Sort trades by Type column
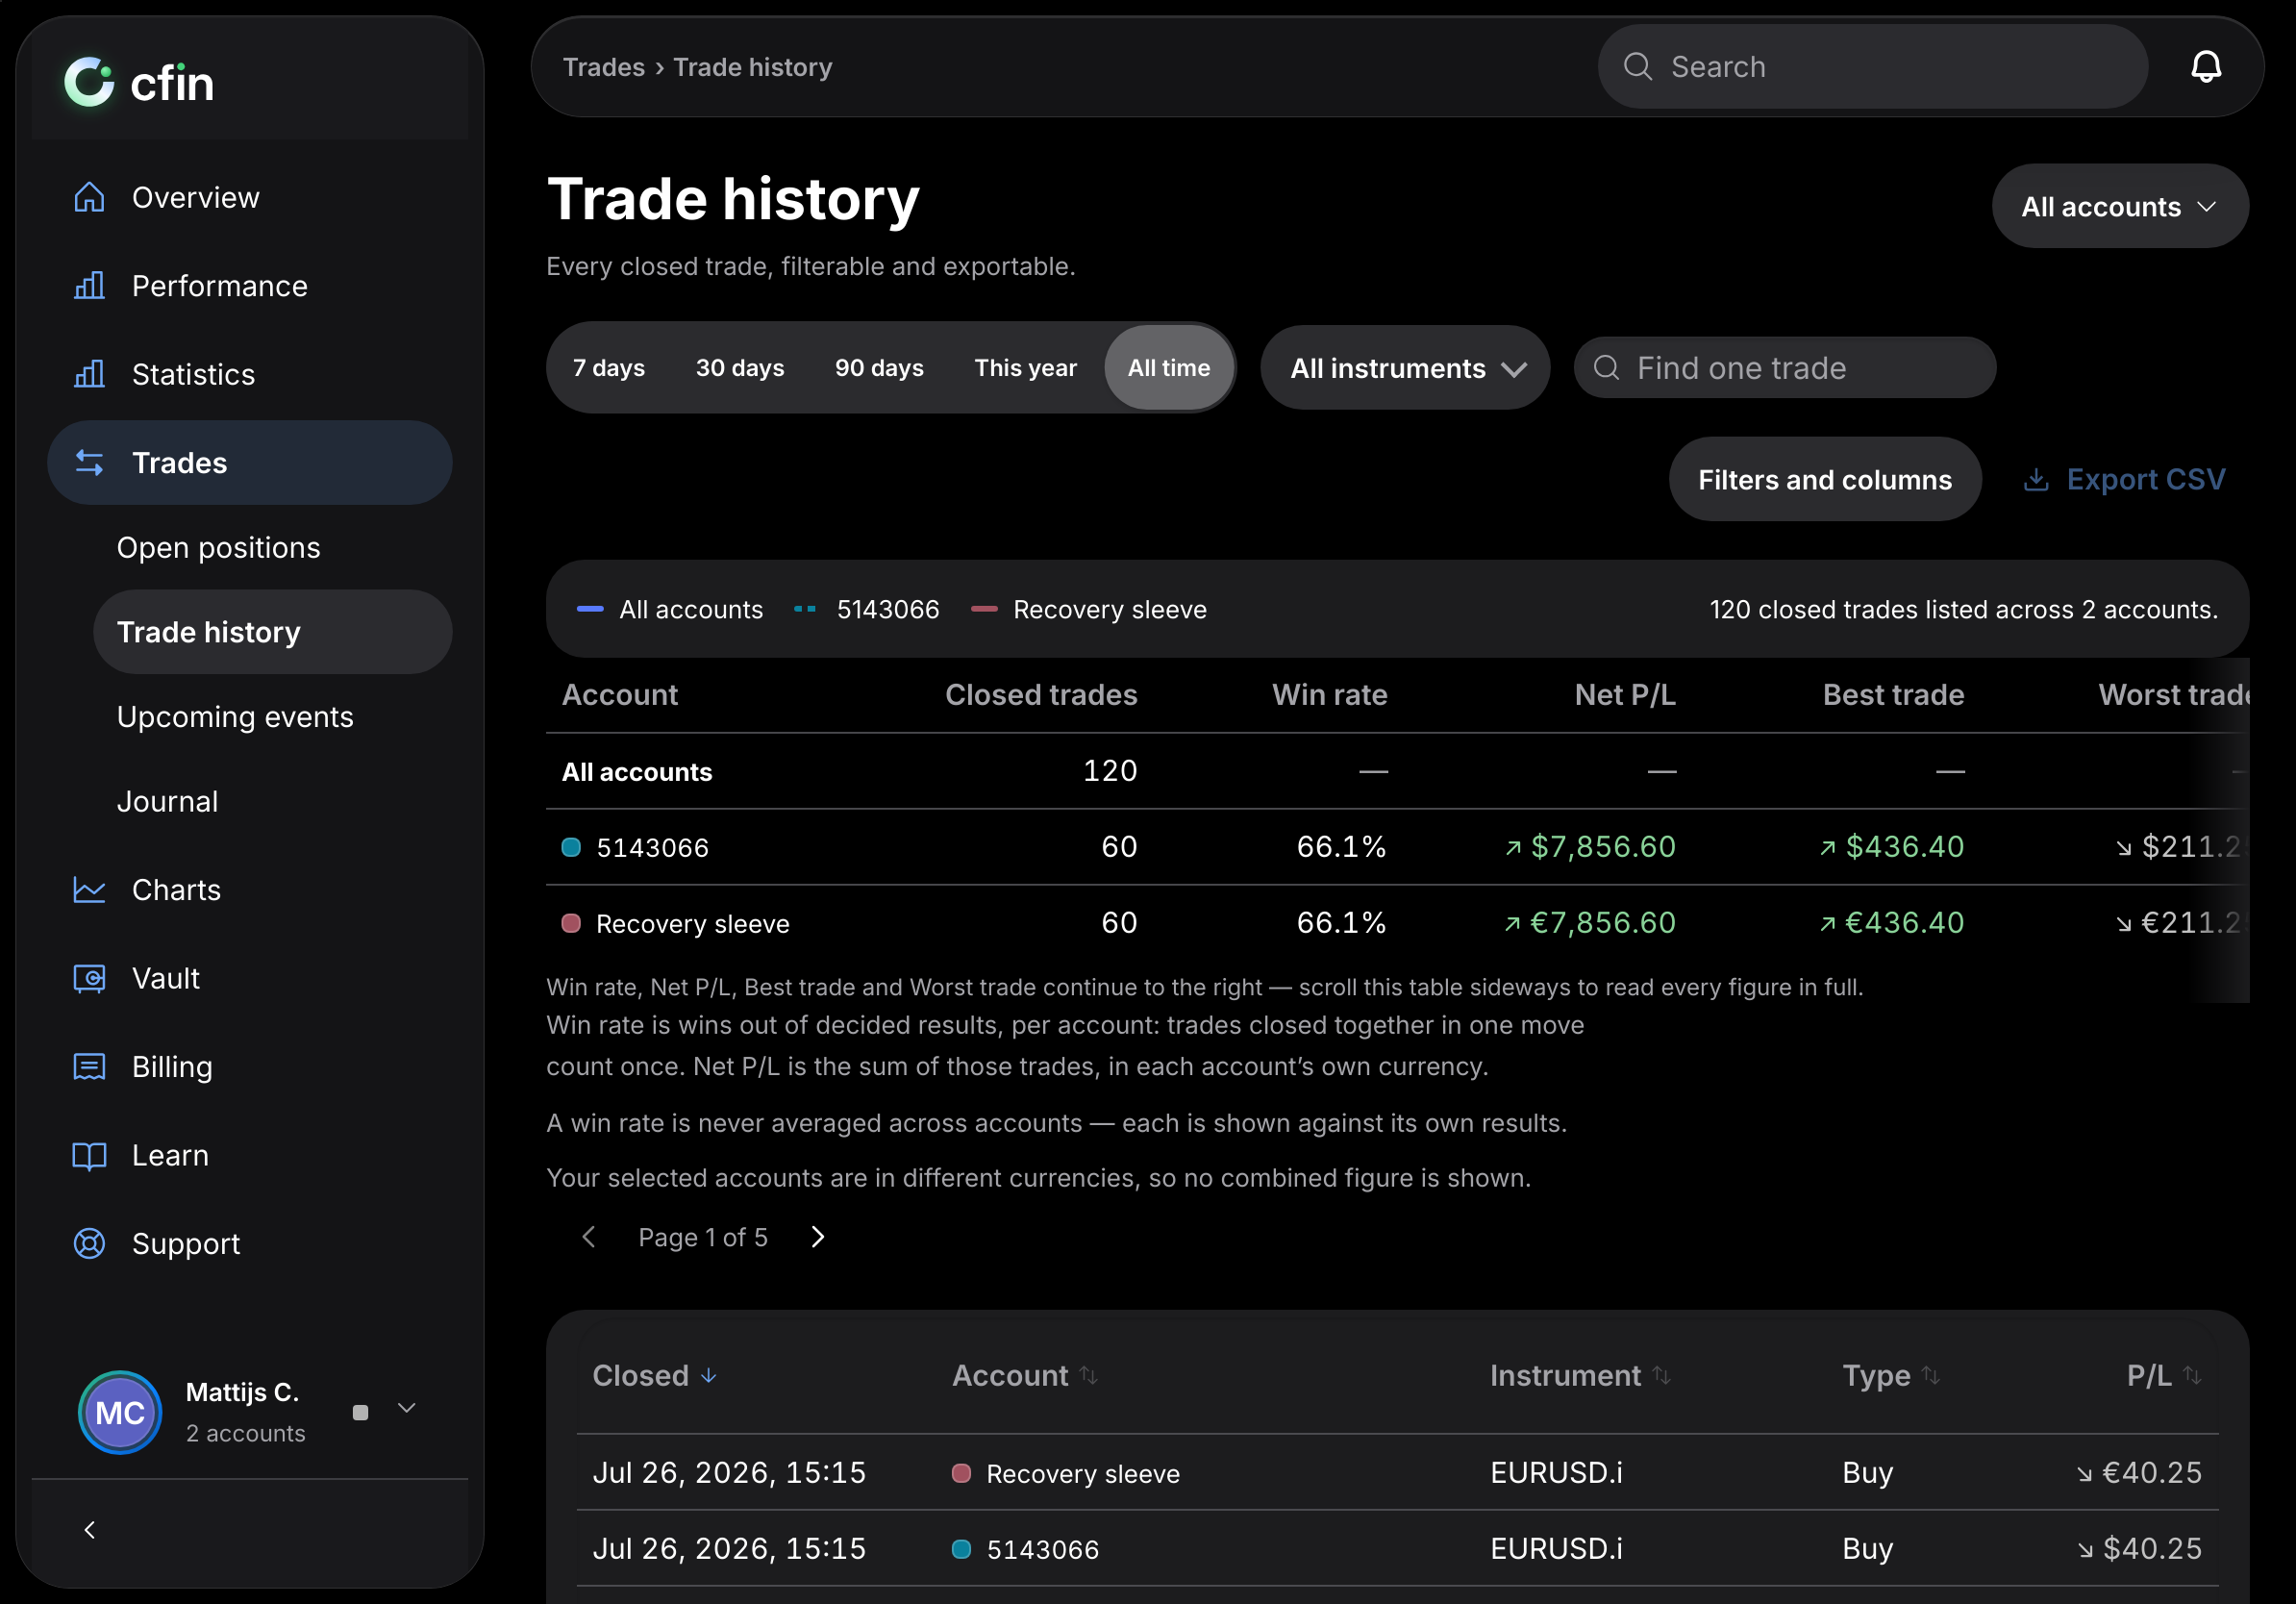The width and height of the screenshot is (2296, 1604). pyautogui.click(x=1890, y=1375)
